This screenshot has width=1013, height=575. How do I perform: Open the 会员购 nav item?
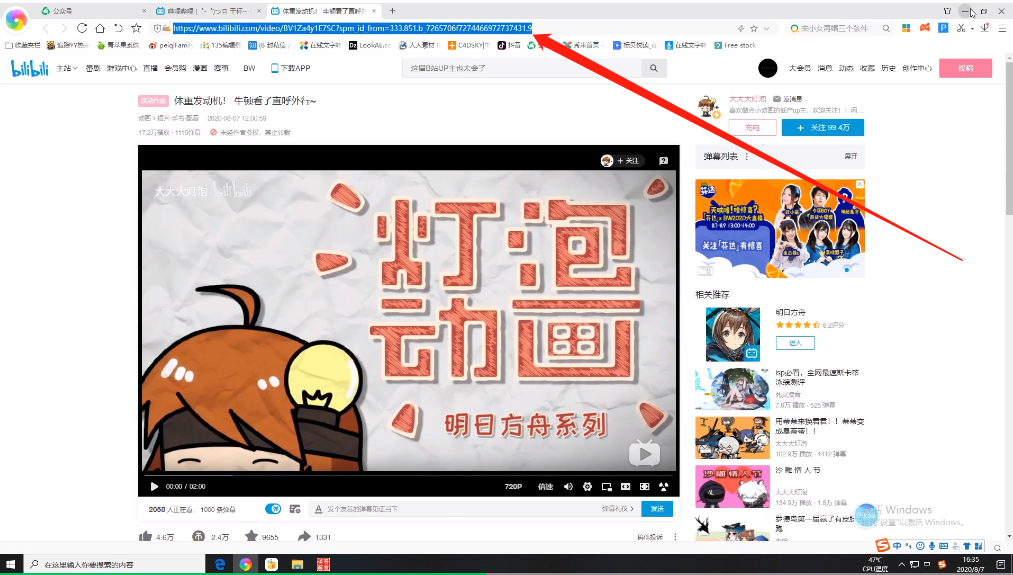[x=175, y=68]
